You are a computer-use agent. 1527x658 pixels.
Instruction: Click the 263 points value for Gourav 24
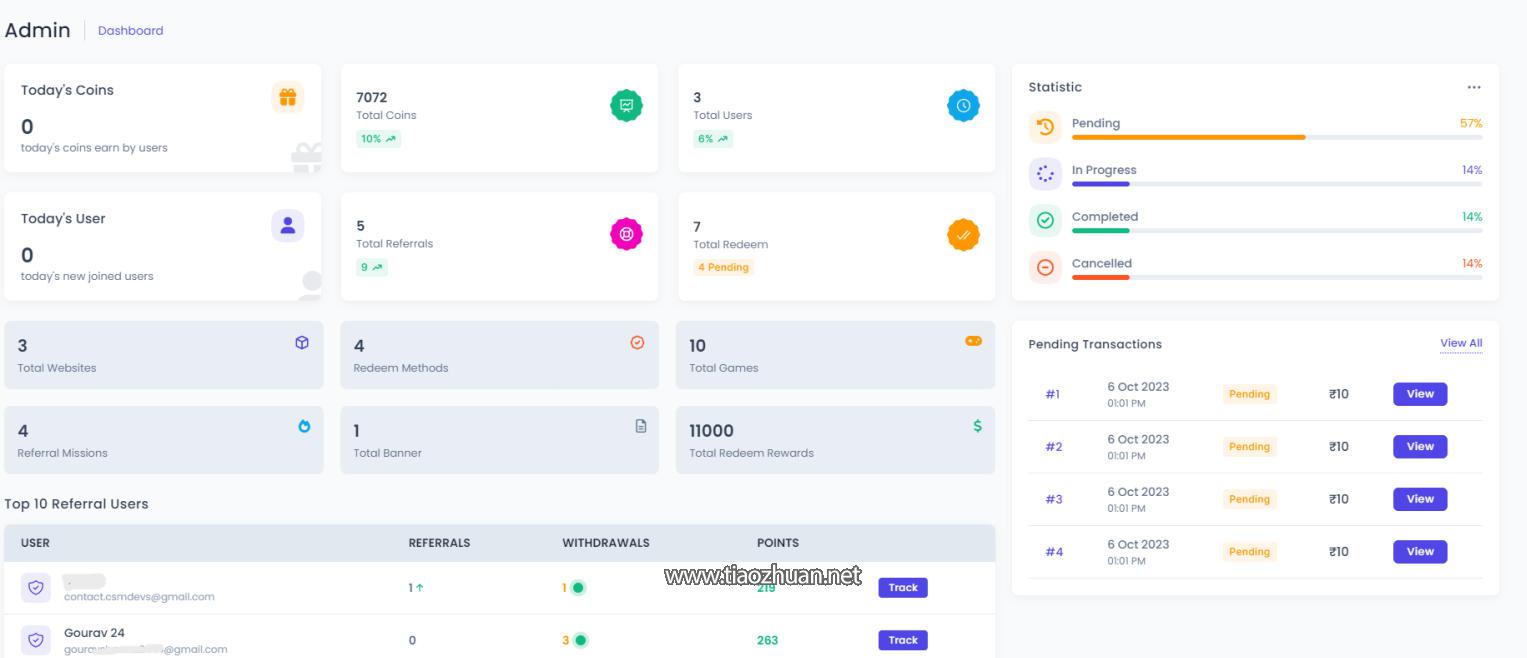[767, 640]
